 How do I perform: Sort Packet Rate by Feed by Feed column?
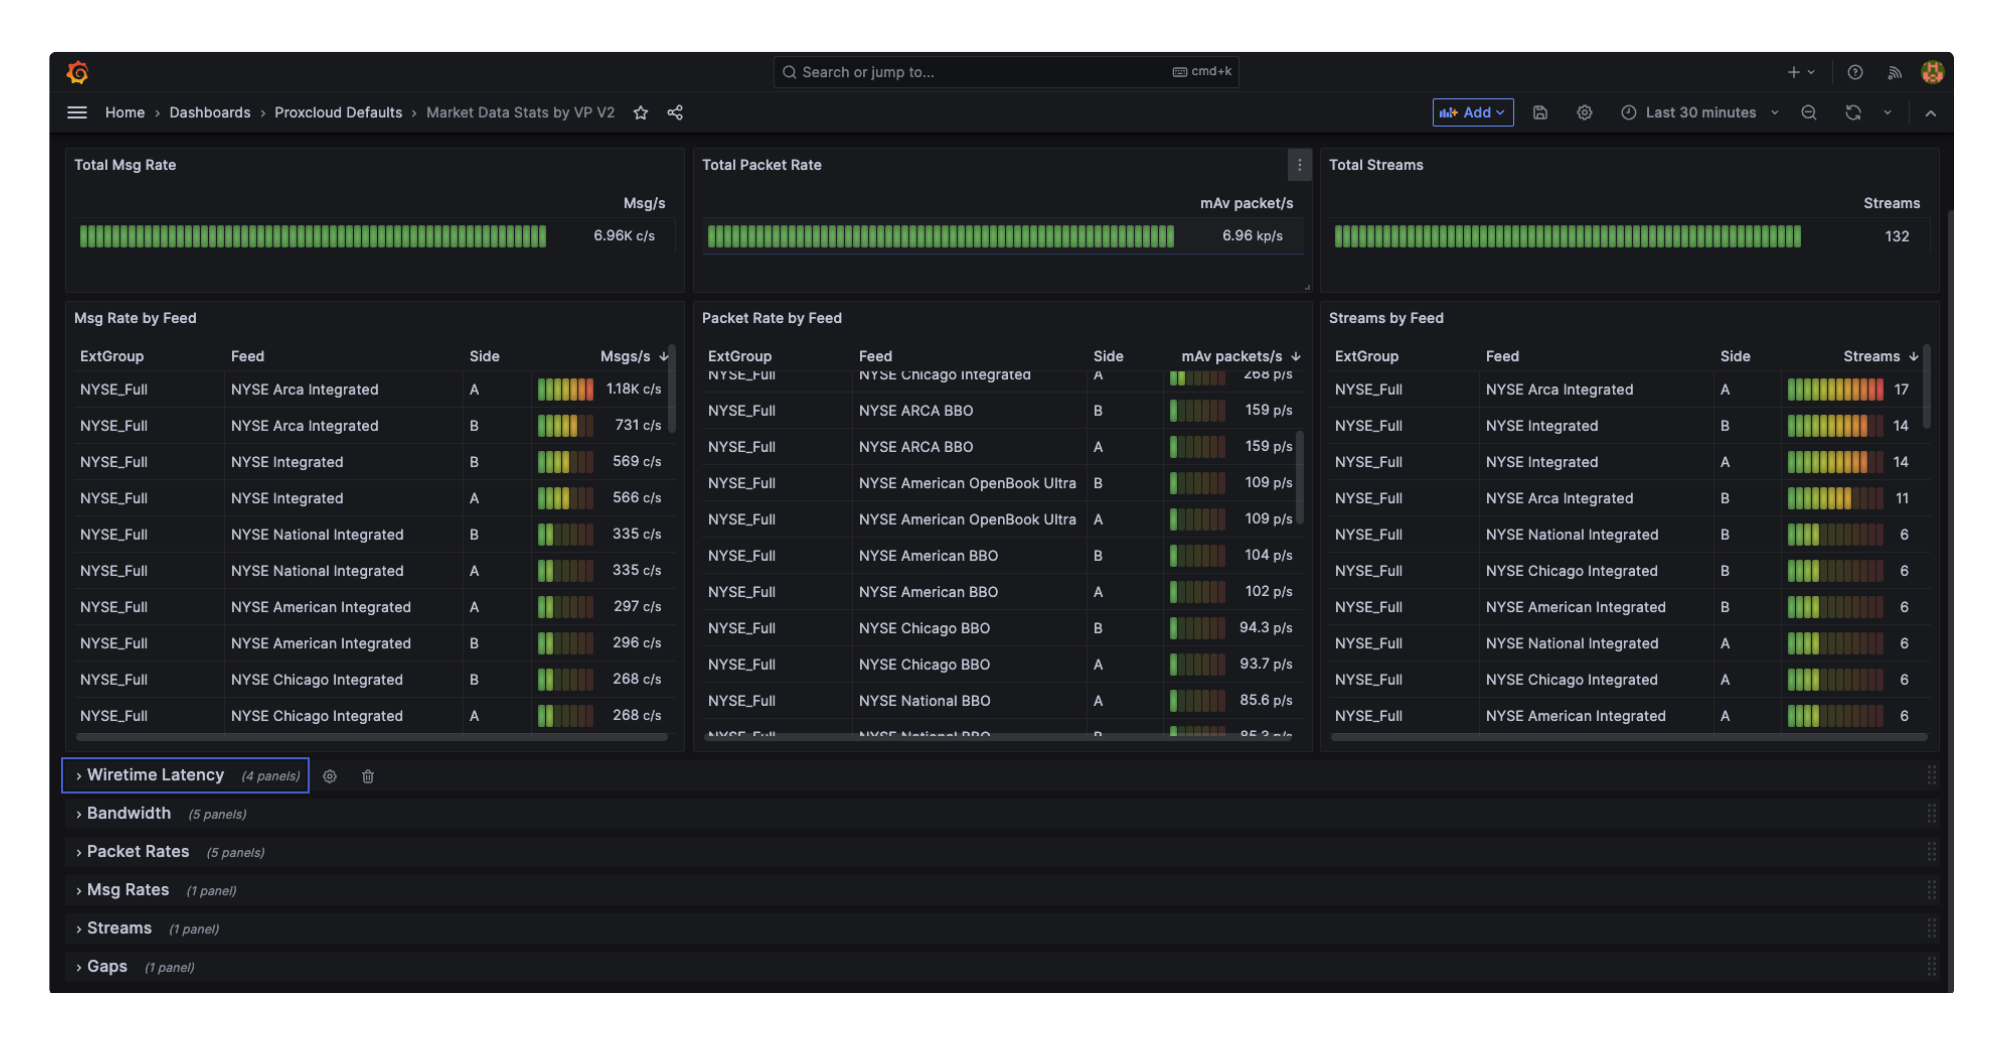[x=875, y=356]
